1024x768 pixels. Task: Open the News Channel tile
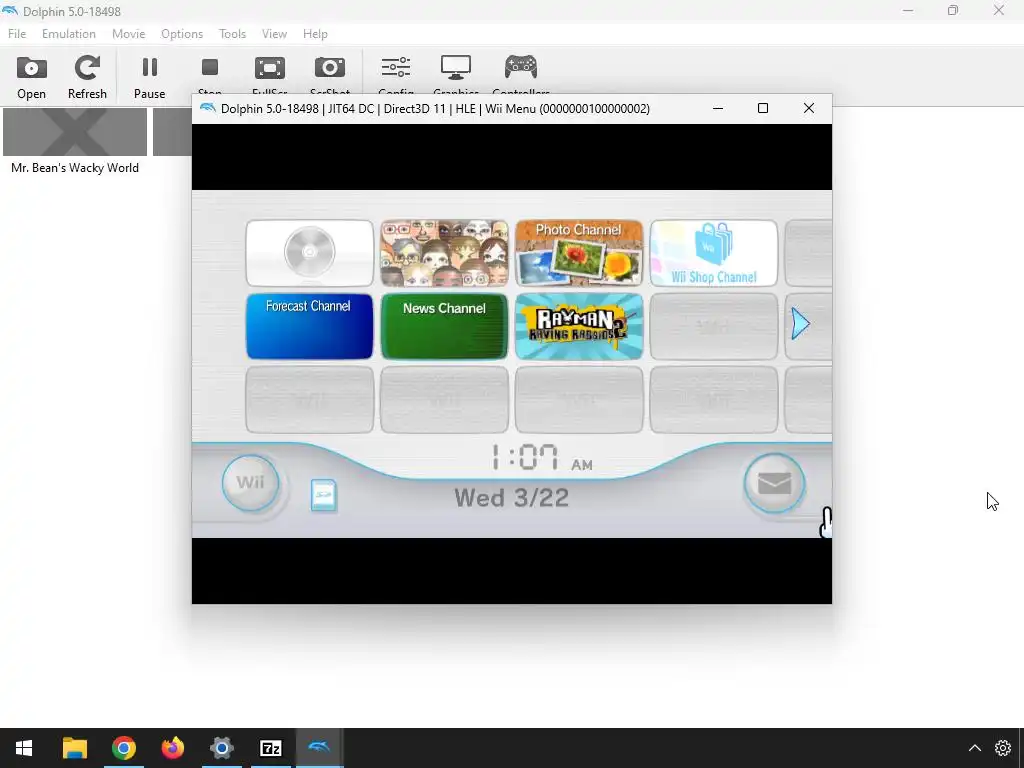(x=444, y=326)
